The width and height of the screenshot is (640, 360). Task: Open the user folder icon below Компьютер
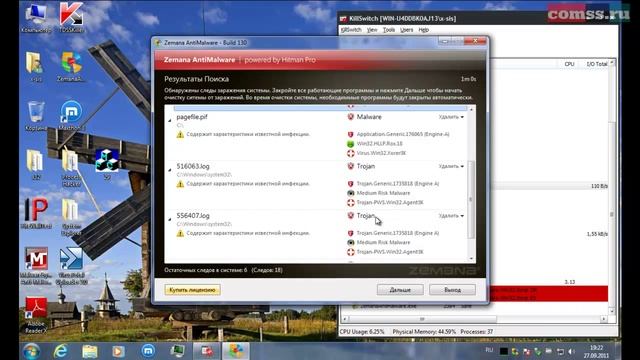click(36, 67)
